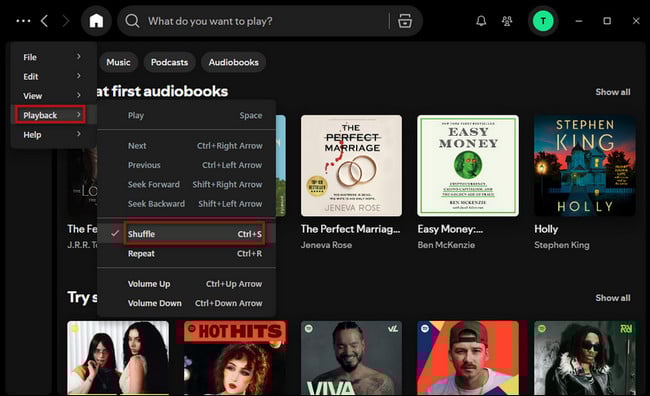
Task: Choose Play in the Playback menu
Action: tap(187, 115)
